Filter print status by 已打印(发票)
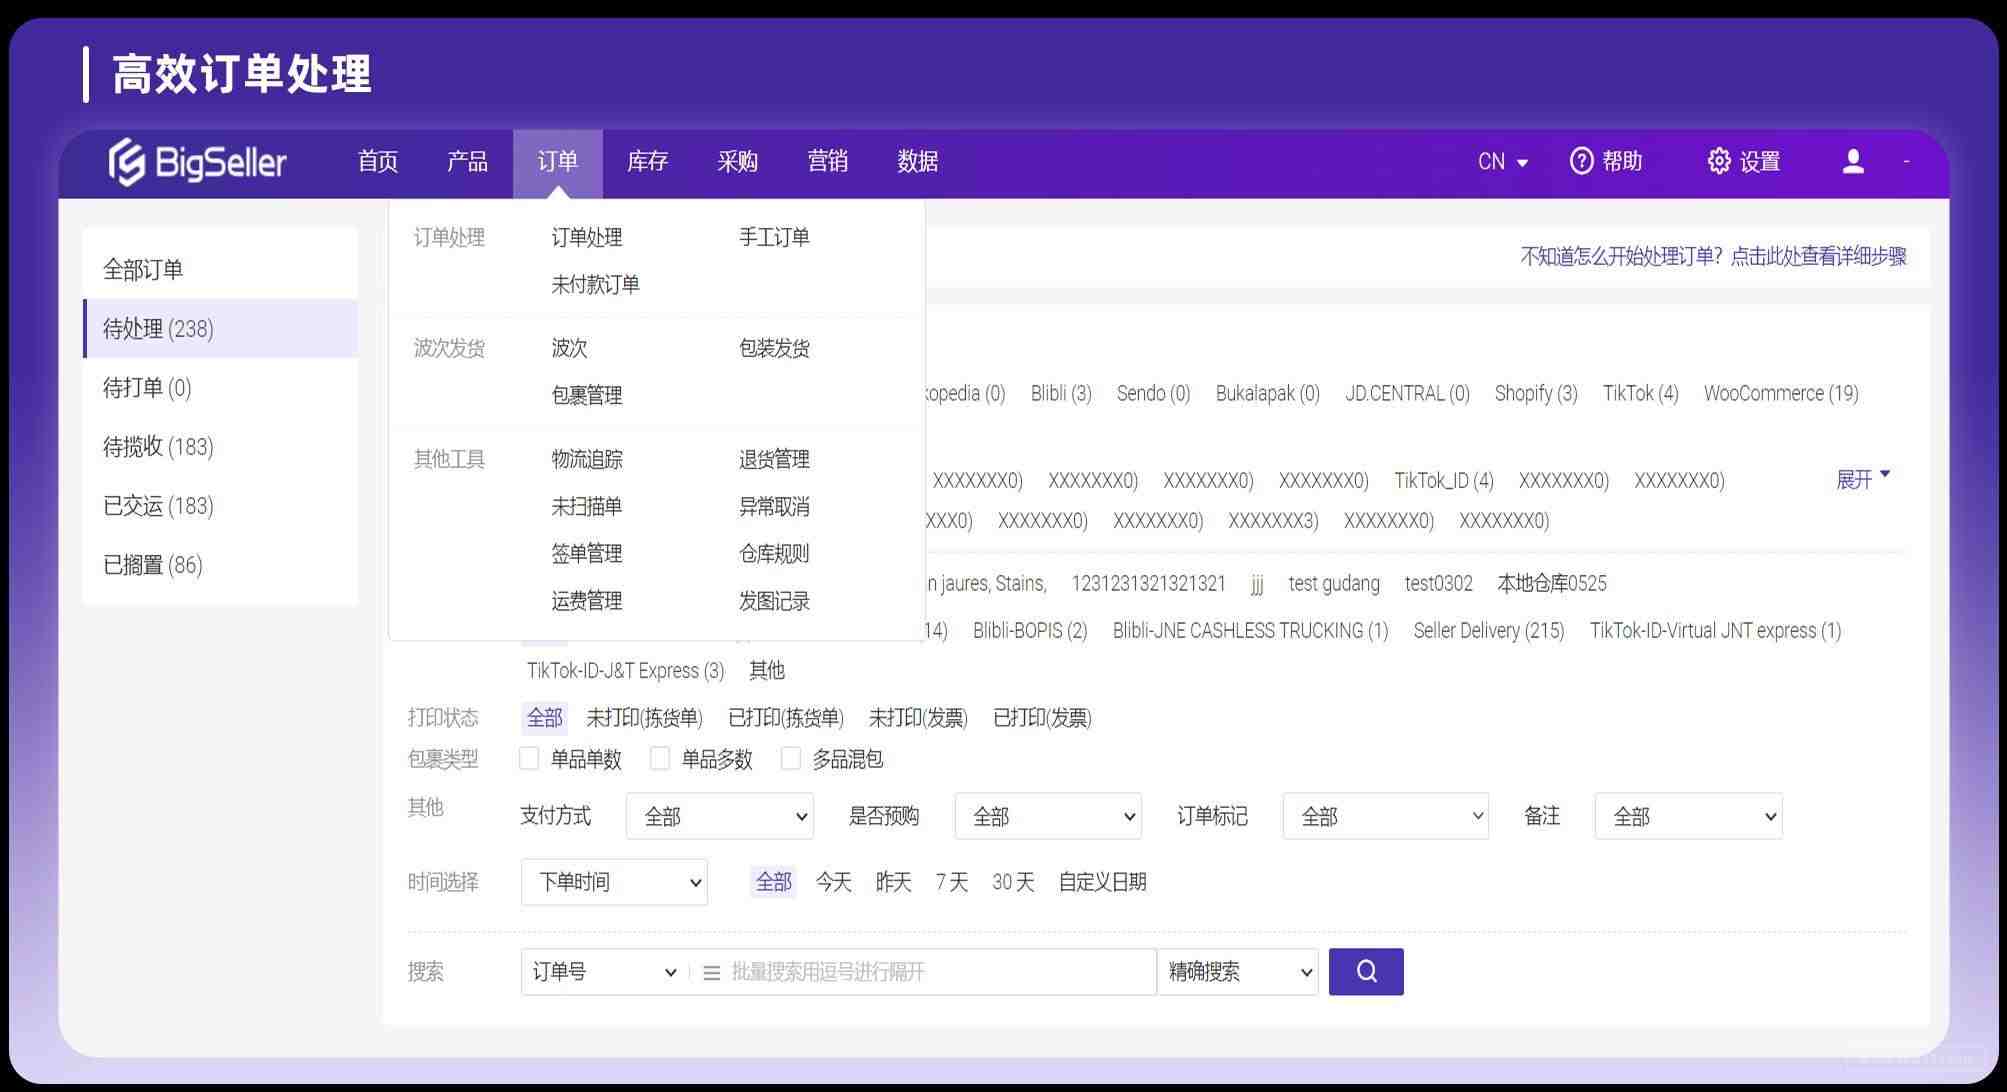Image resolution: width=2007 pixels, height=1092 pixels. click(1042, 718)
